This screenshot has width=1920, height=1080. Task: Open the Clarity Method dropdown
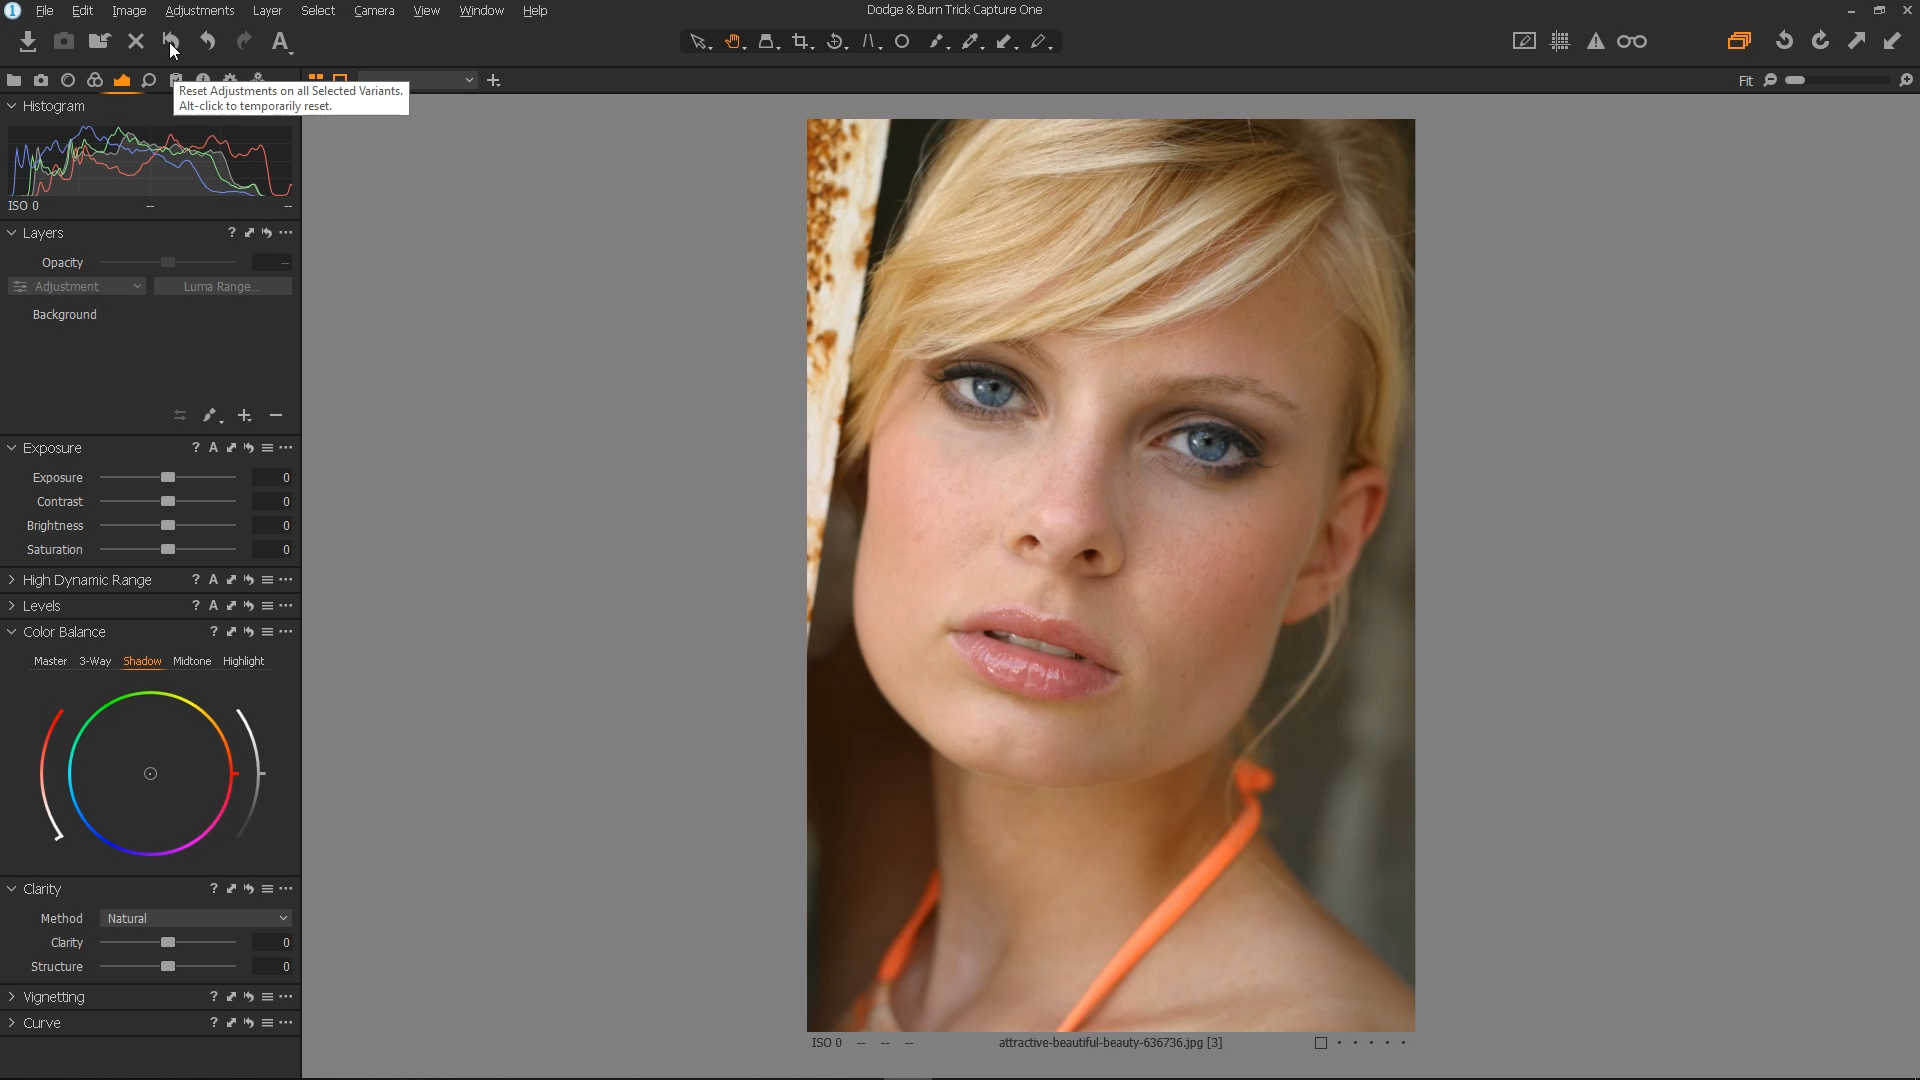coord(196,918)
